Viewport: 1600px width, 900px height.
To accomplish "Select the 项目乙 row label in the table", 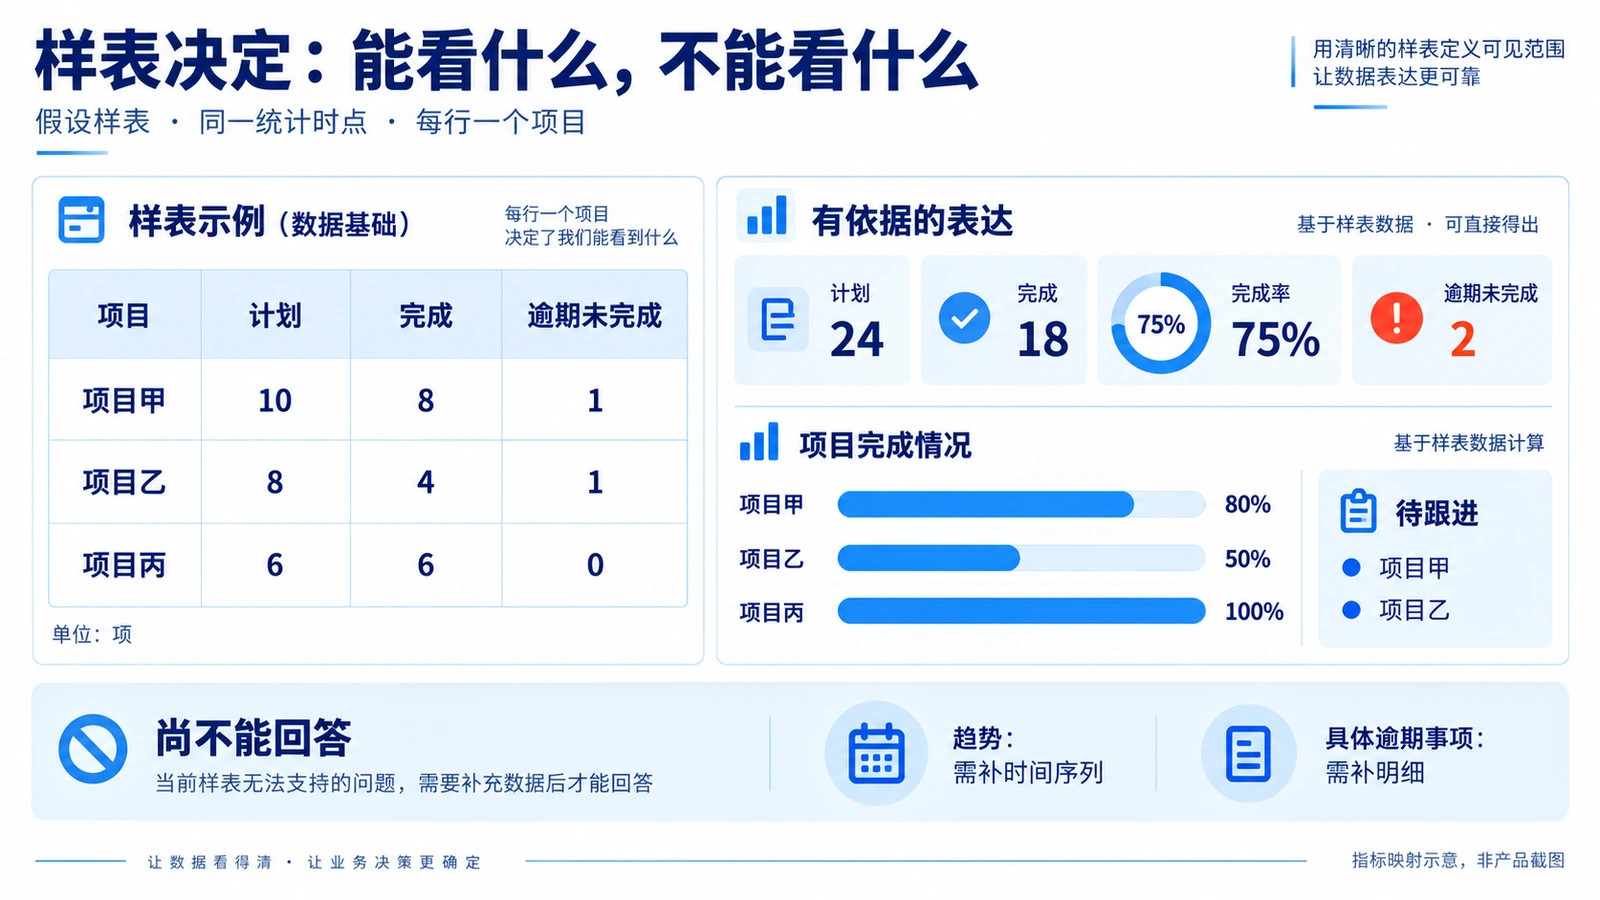I will coord(124,482).
